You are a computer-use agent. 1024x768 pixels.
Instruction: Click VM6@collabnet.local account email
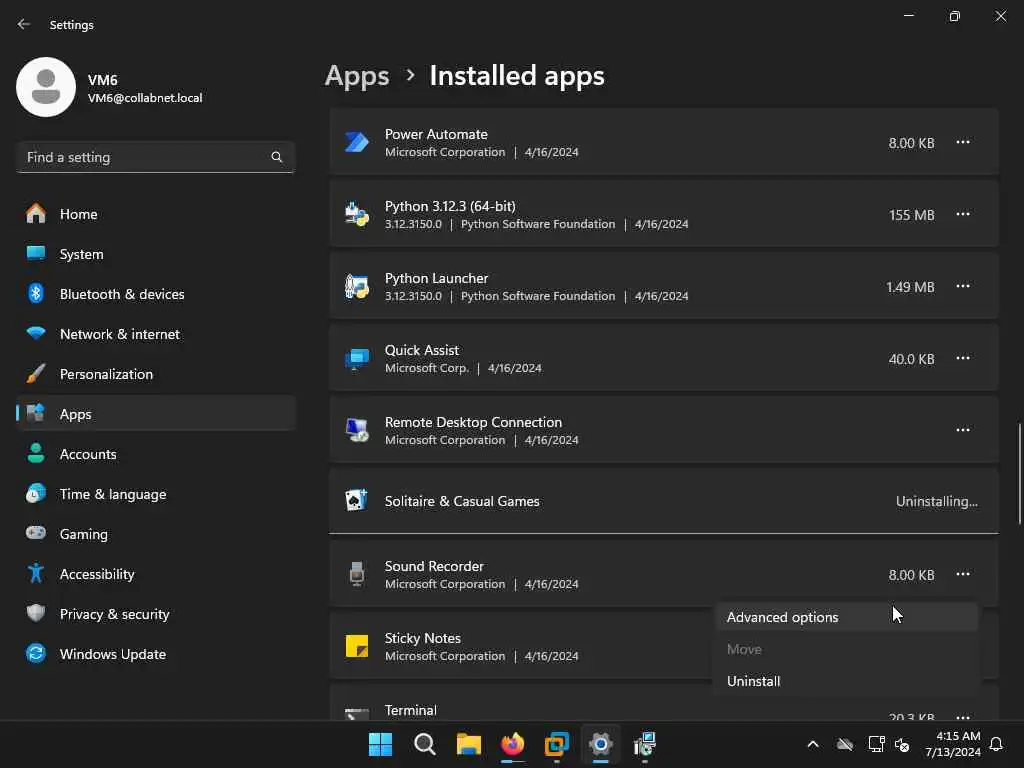tap(145, 98)
